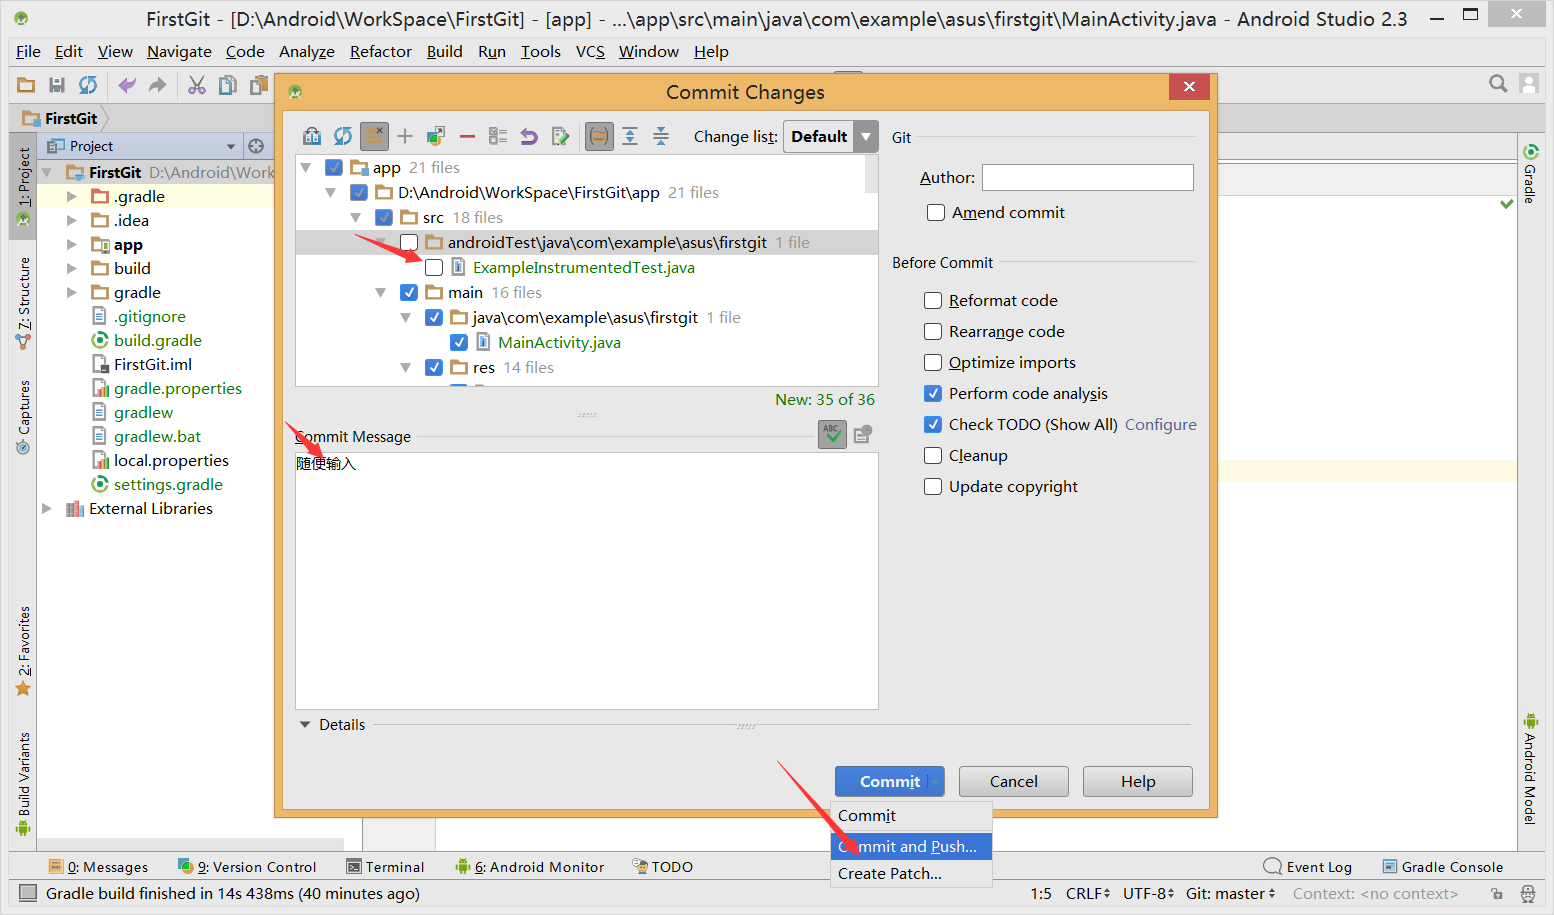Click the plus icon in commit dialog toolbar
The height and width of the screenshot is (915, 1554).
click(x=405, y=136)
